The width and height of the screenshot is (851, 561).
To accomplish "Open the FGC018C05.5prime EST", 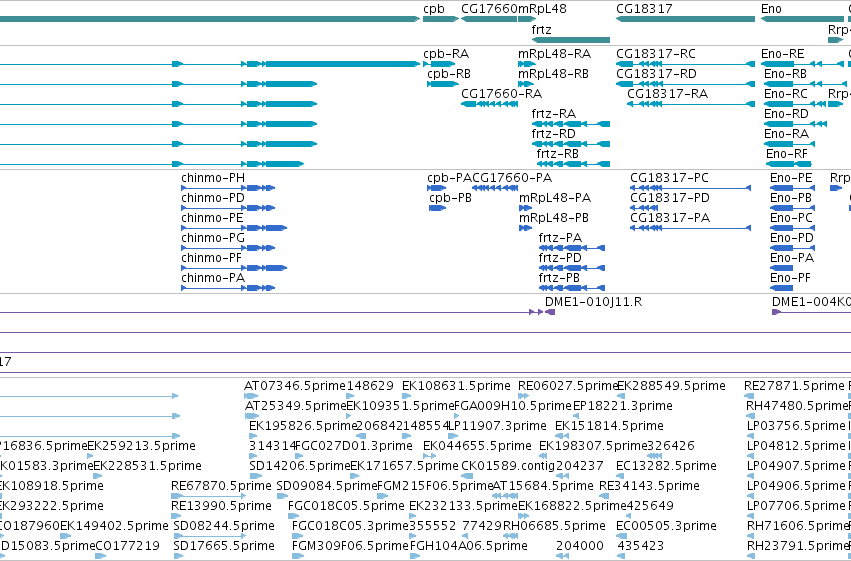I will point(293,516).
